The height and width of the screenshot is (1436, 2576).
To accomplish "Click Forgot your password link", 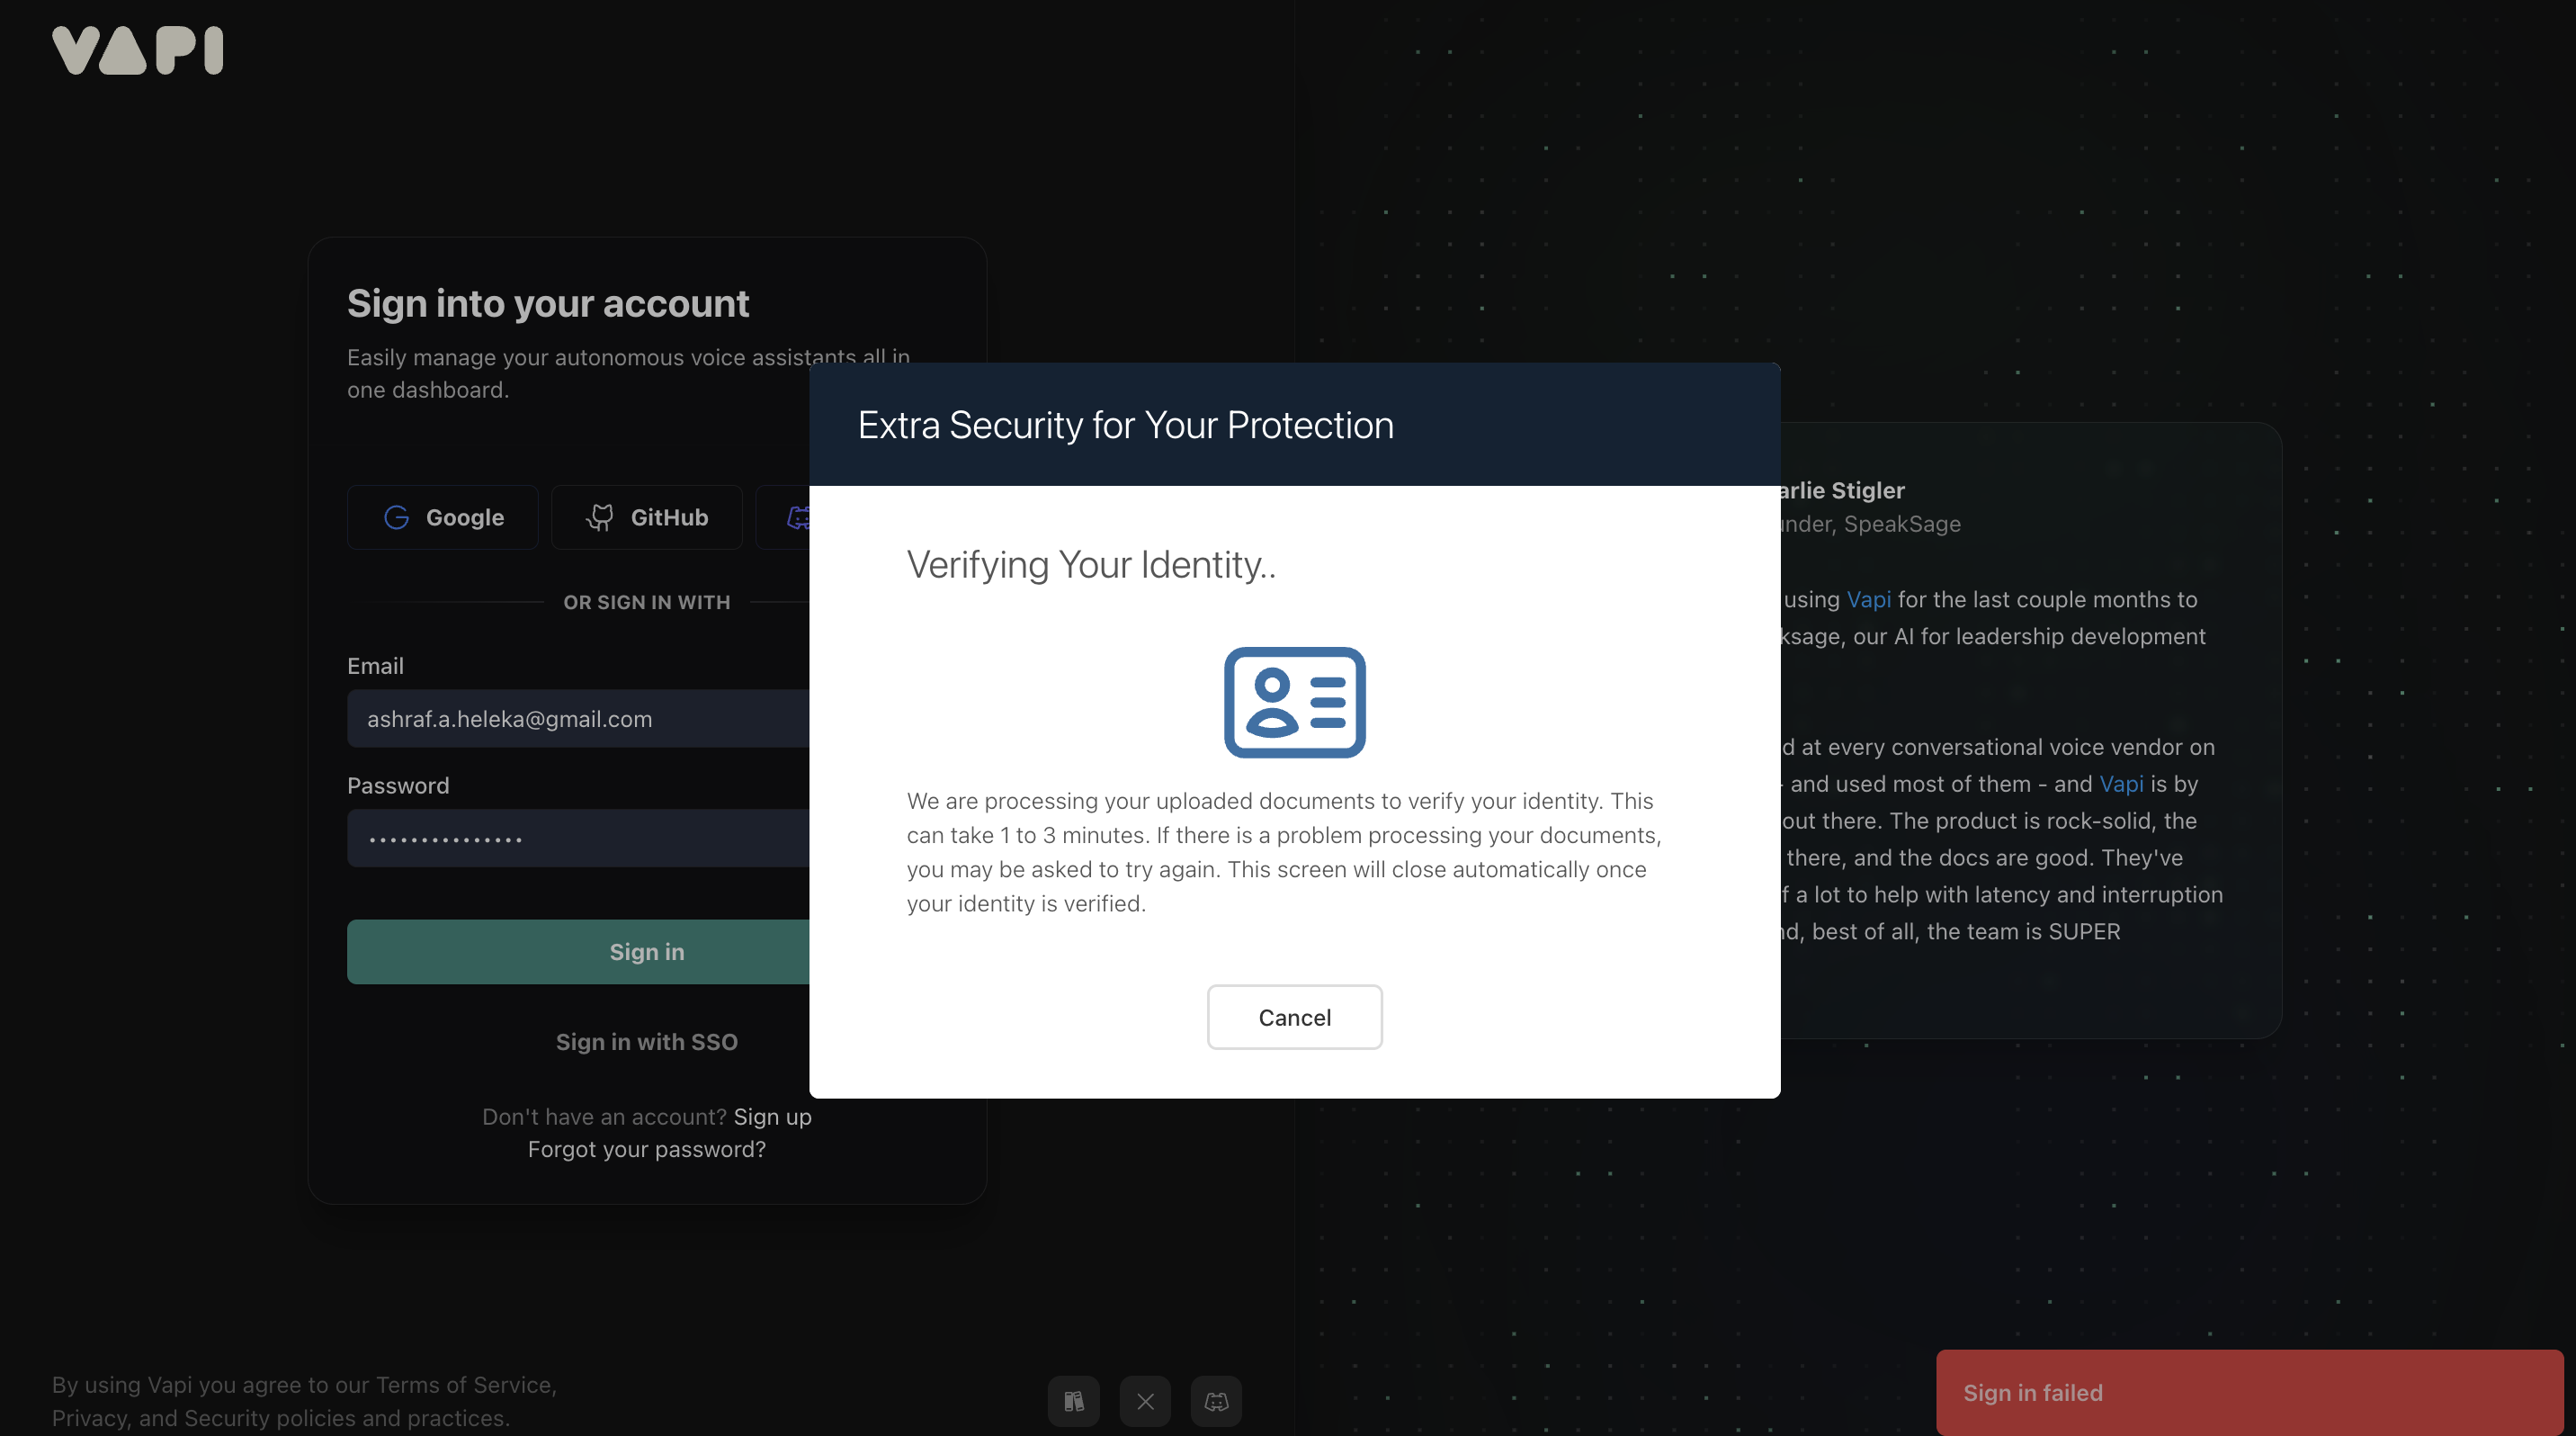I will 646,1150.
